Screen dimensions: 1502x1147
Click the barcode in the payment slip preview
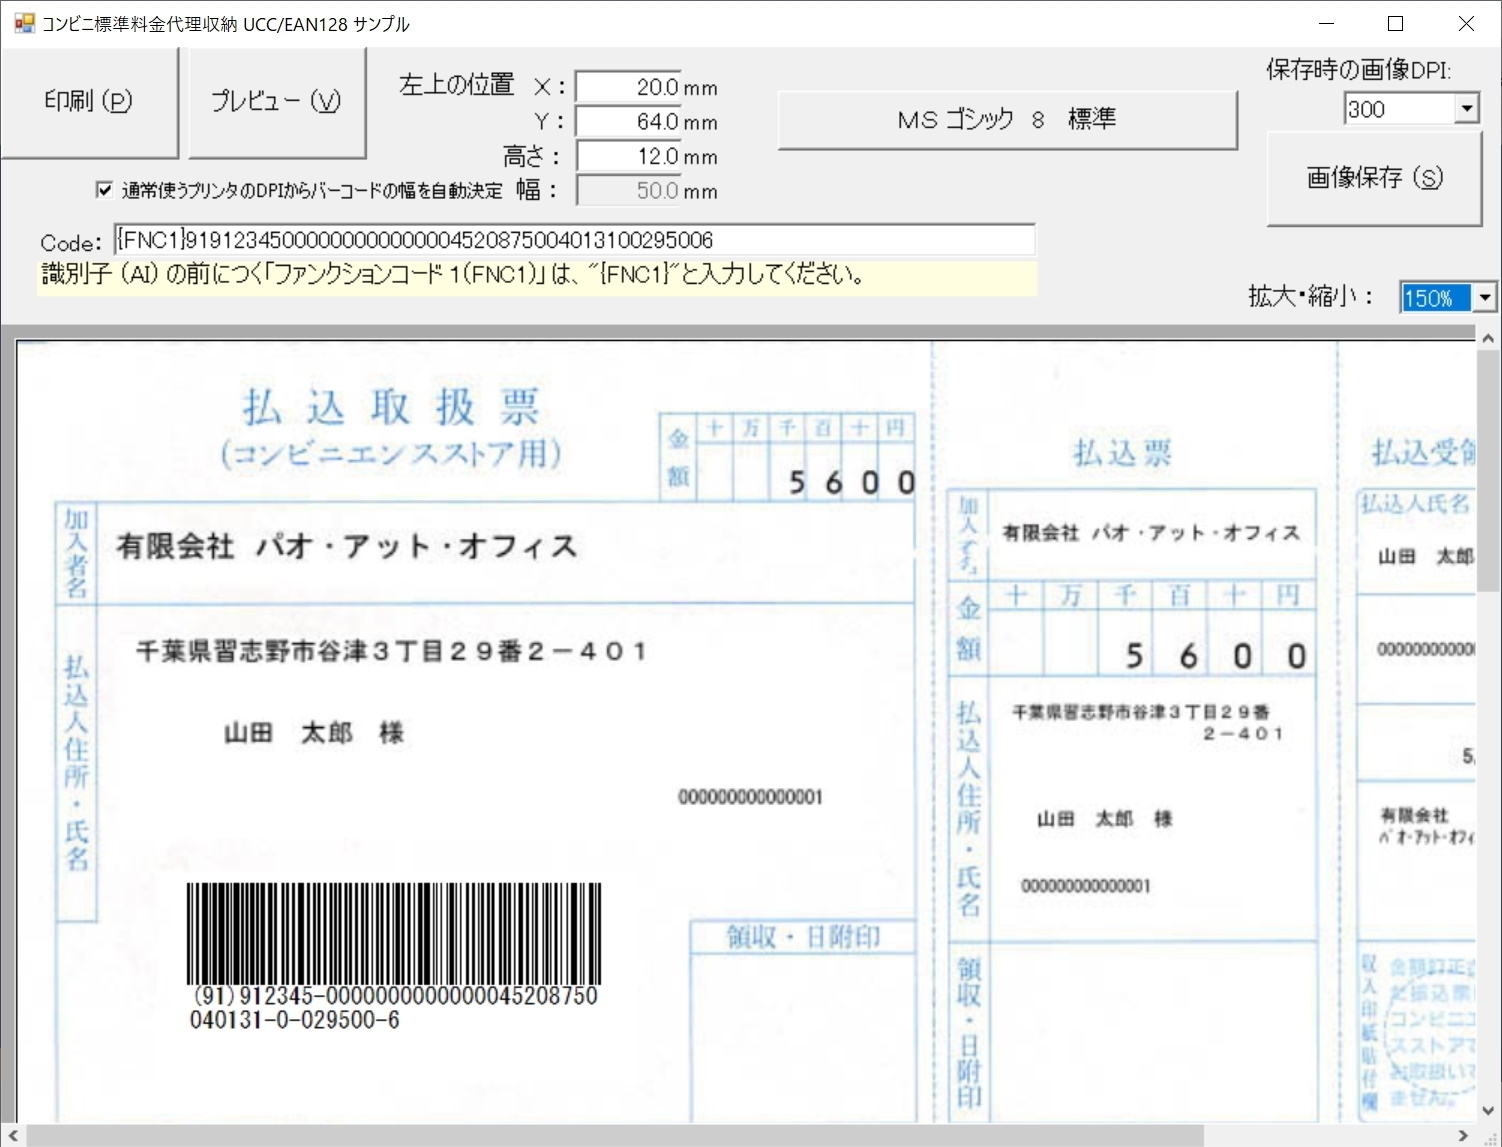[395, 930]
